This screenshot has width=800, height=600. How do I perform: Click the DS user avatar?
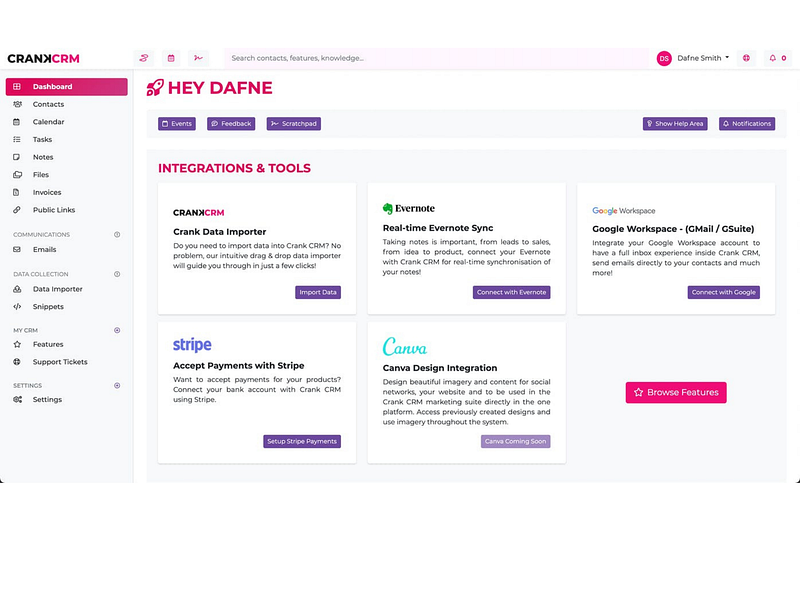pyautogui.click(x=664, y=59)
